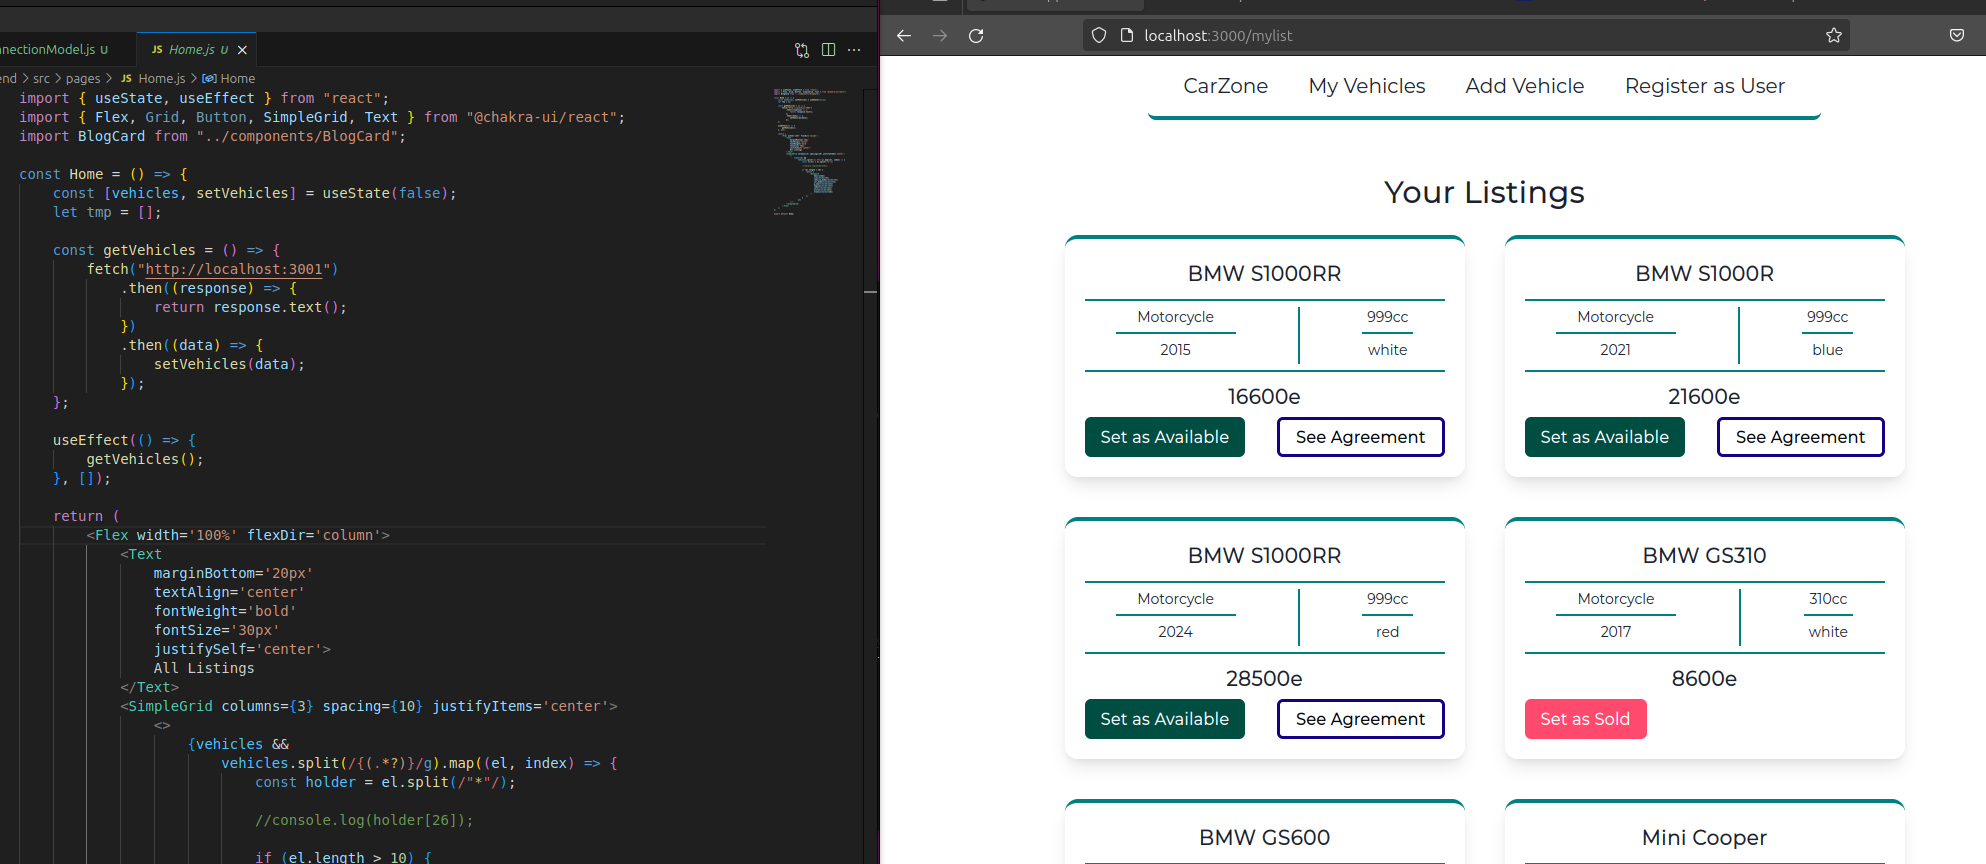Click the site information page icon
The height and width of the screenshot is (864, 1986).
coord(1127,36)
